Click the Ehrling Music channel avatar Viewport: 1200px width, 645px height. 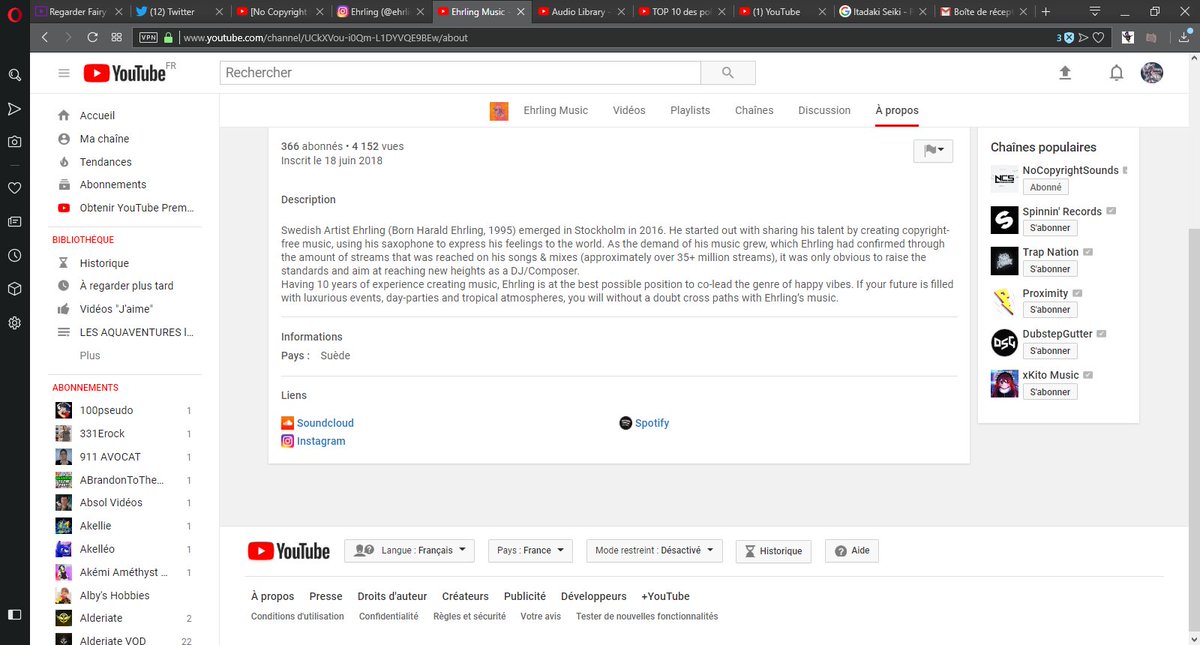click(499, 111)
